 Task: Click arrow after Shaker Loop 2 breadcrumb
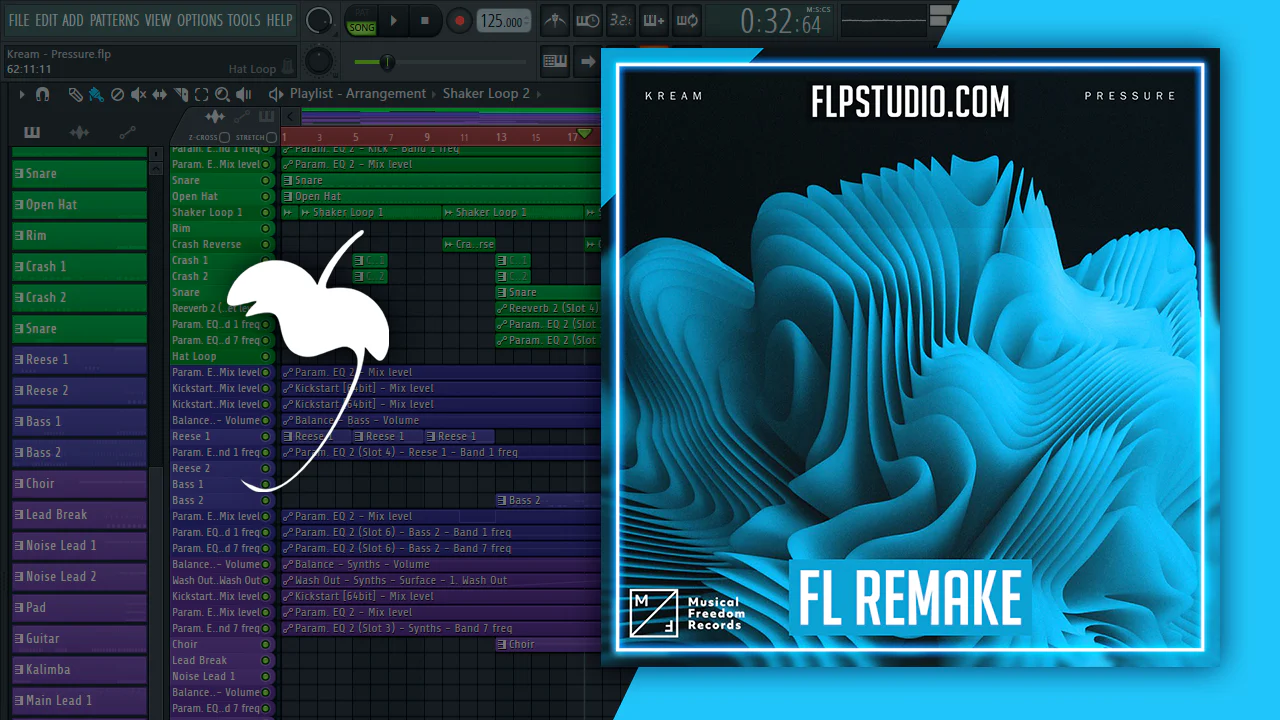tap(540, 94)
